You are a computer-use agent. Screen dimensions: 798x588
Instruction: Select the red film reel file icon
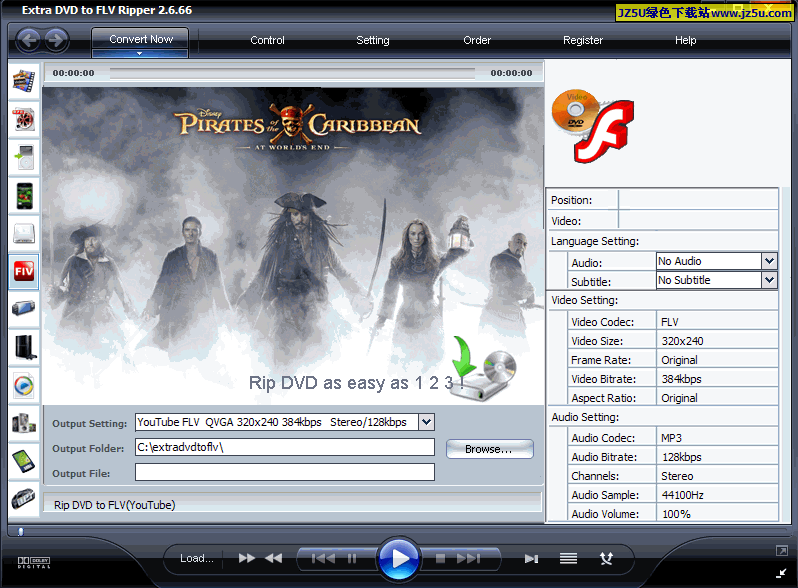[x=23, y=120]
